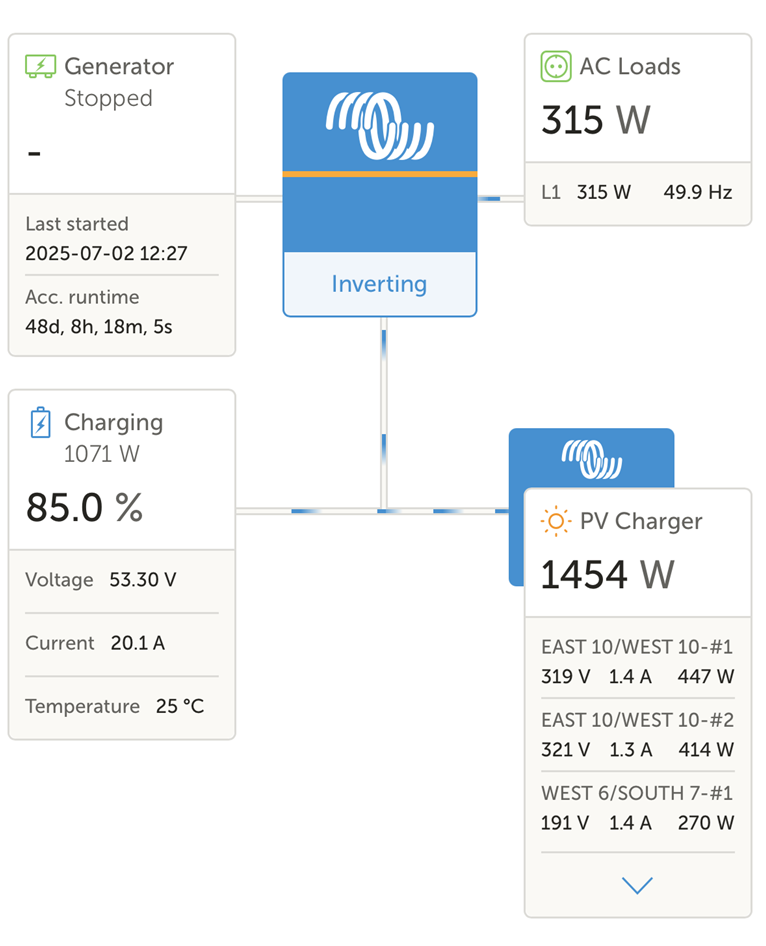Select the EAST 10/WEST 10-#2 tracker row

(x=637, y=735)
